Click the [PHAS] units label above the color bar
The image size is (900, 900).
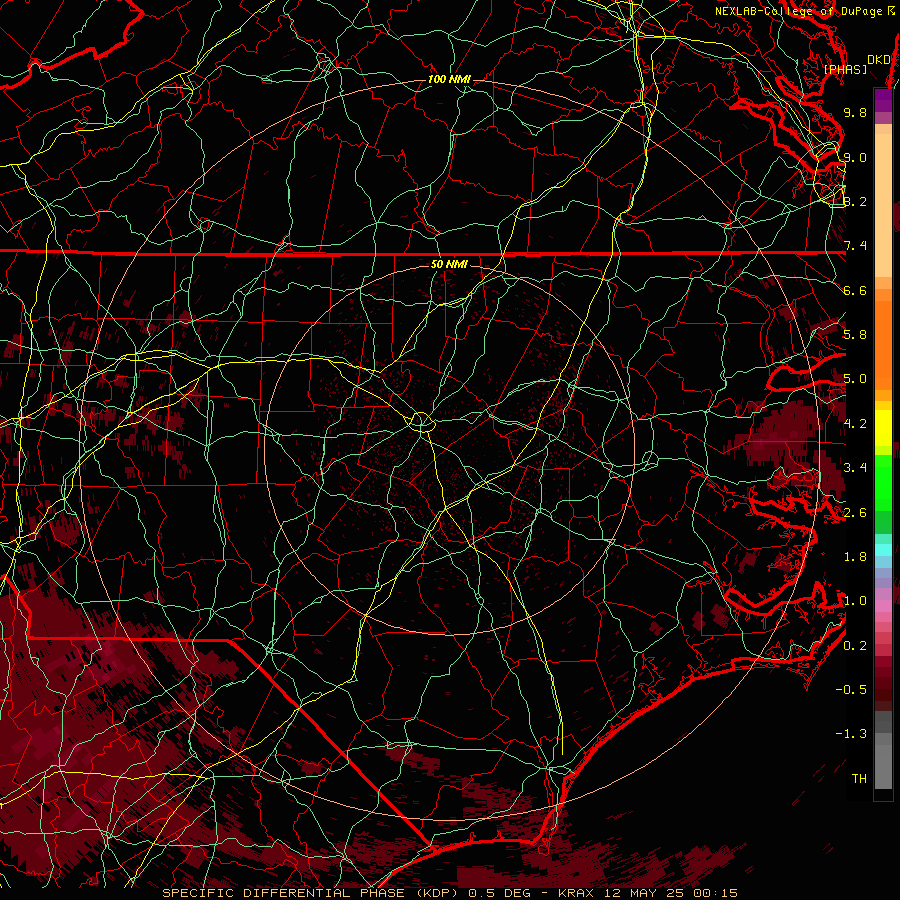pyautogui.click(x=845, y=69)
